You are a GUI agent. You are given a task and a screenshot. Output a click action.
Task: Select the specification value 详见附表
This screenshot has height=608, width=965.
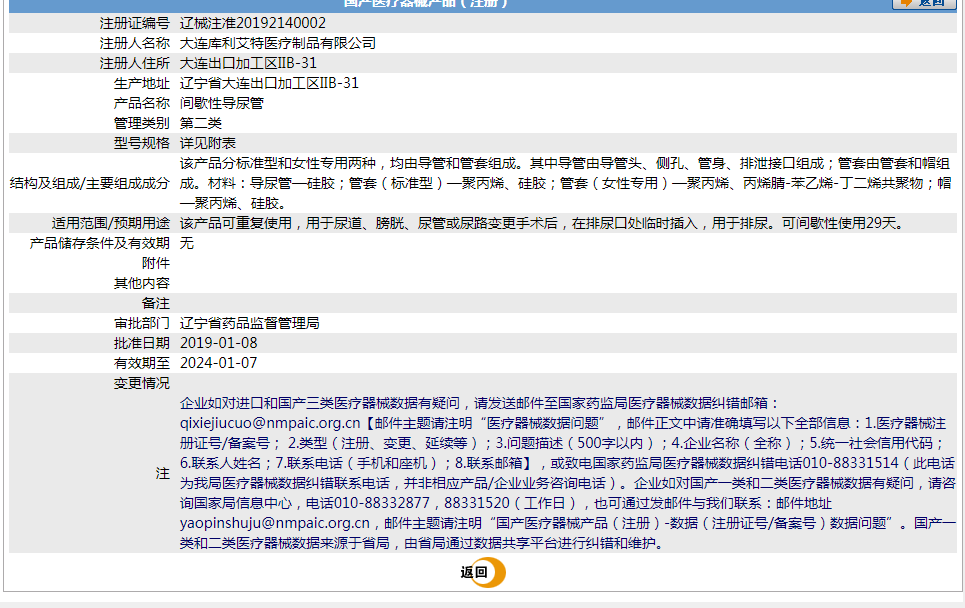coord(207,143)
